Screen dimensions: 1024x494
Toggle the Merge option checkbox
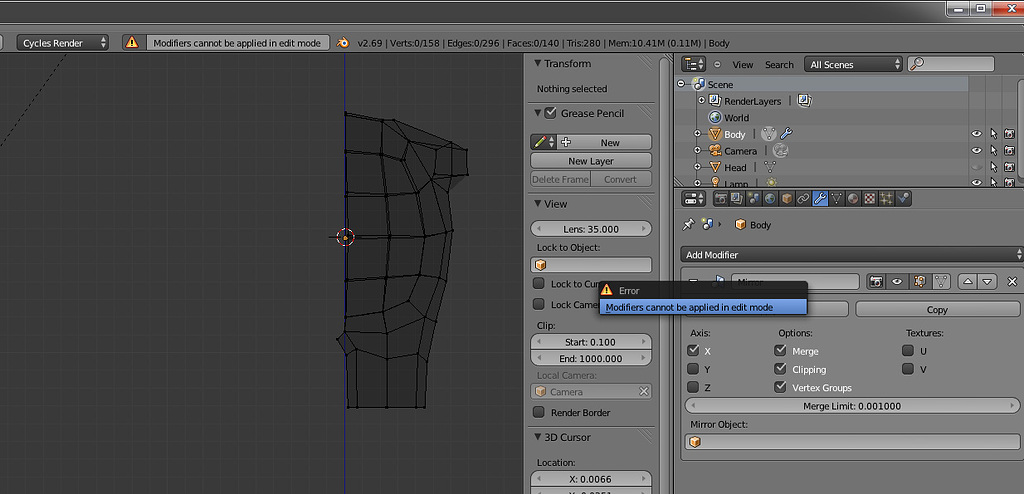tap(780, 350)
